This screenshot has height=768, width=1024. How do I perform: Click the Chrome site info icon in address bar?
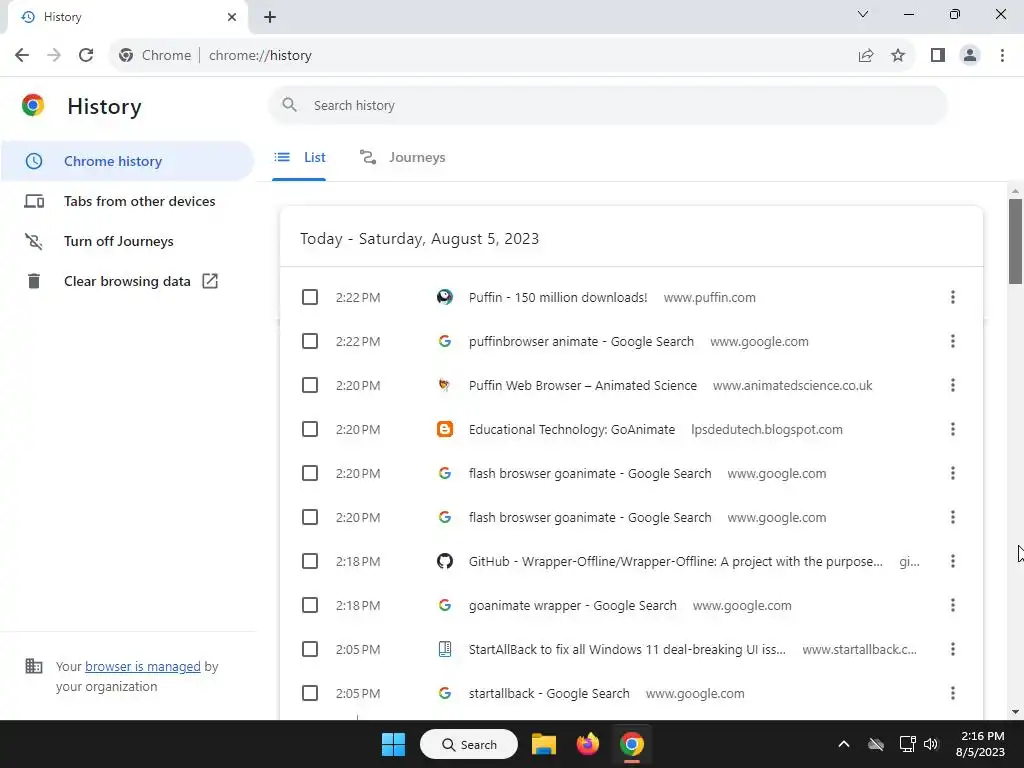(x=126, y=56)
